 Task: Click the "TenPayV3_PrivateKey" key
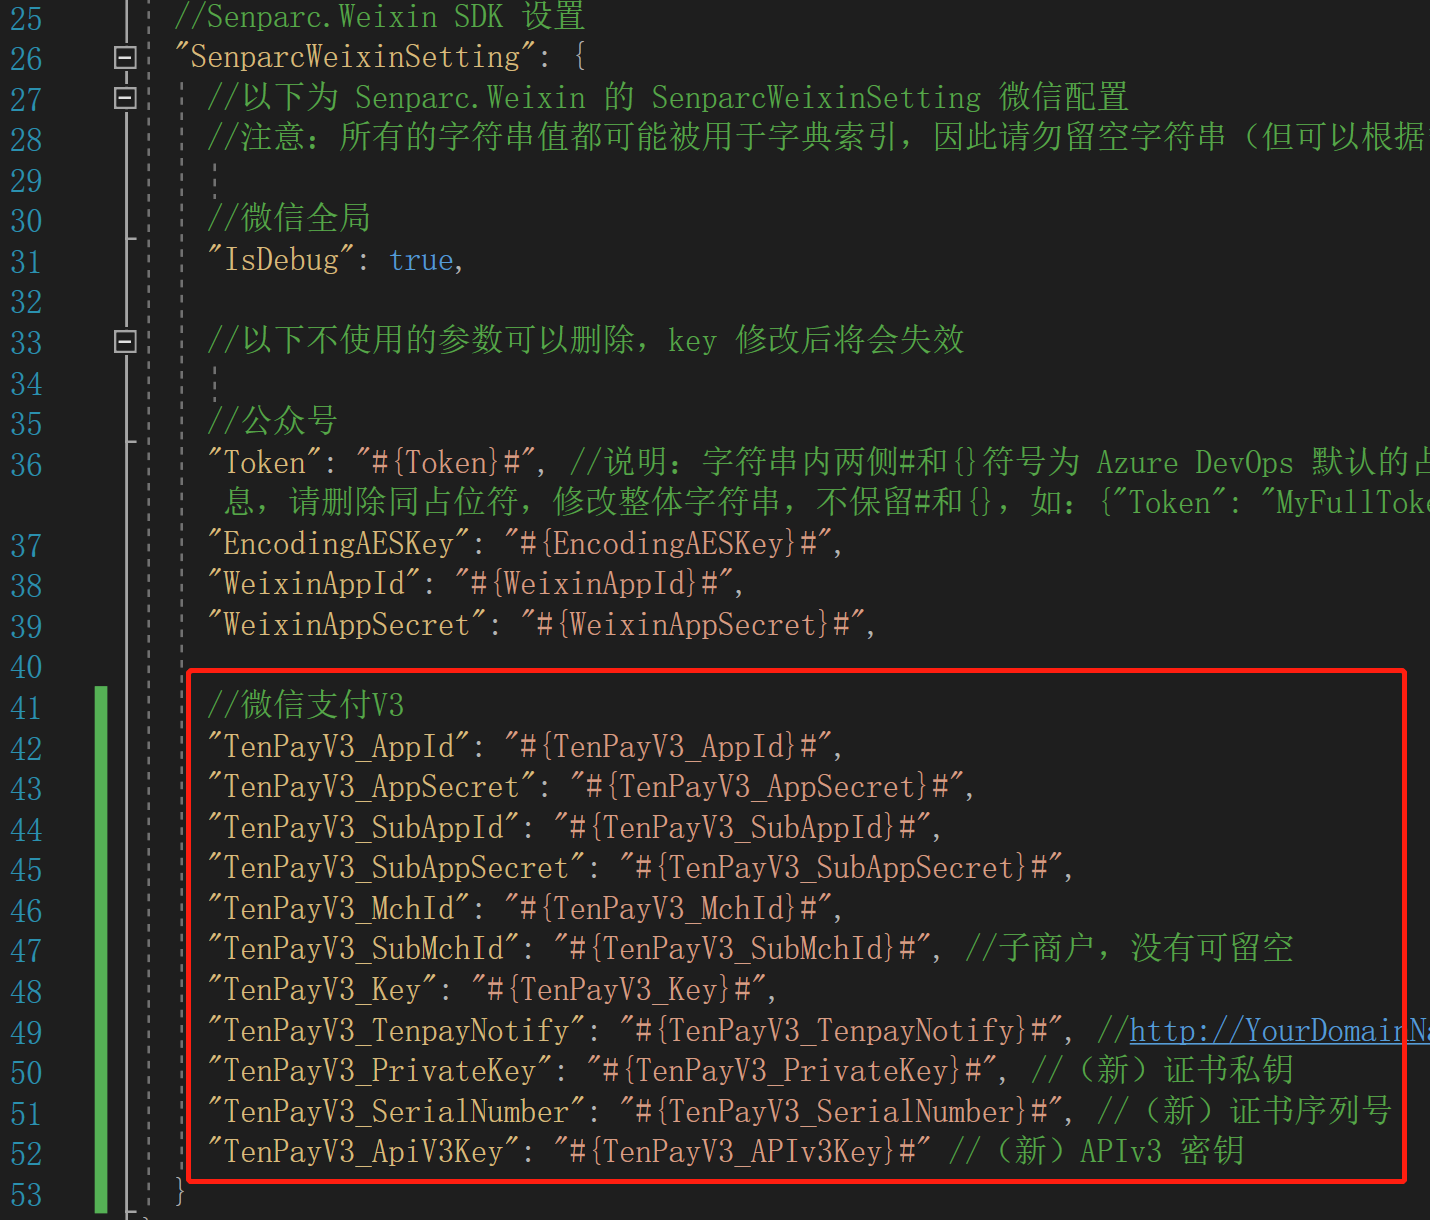coord(380,1070)
